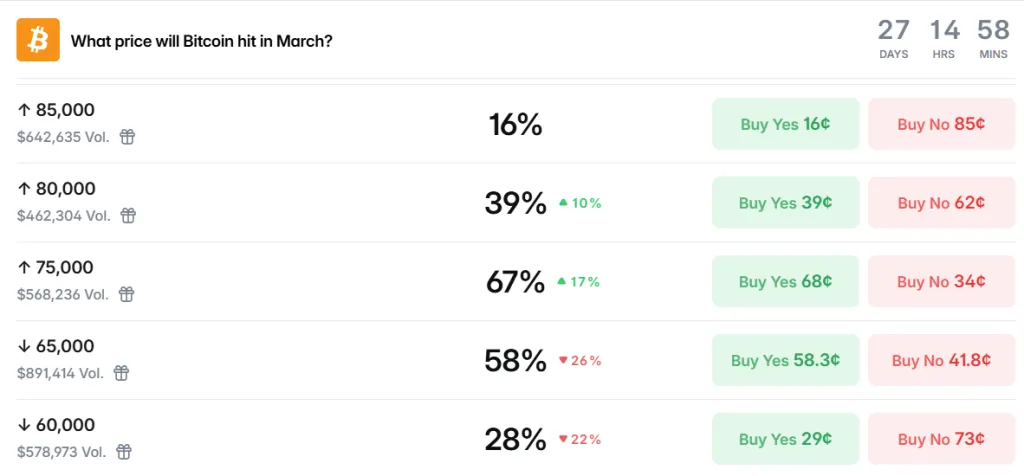1024x476 pixels.
Task: Select Buy No 62¢ for 80,000
Action: pos(941,203)
